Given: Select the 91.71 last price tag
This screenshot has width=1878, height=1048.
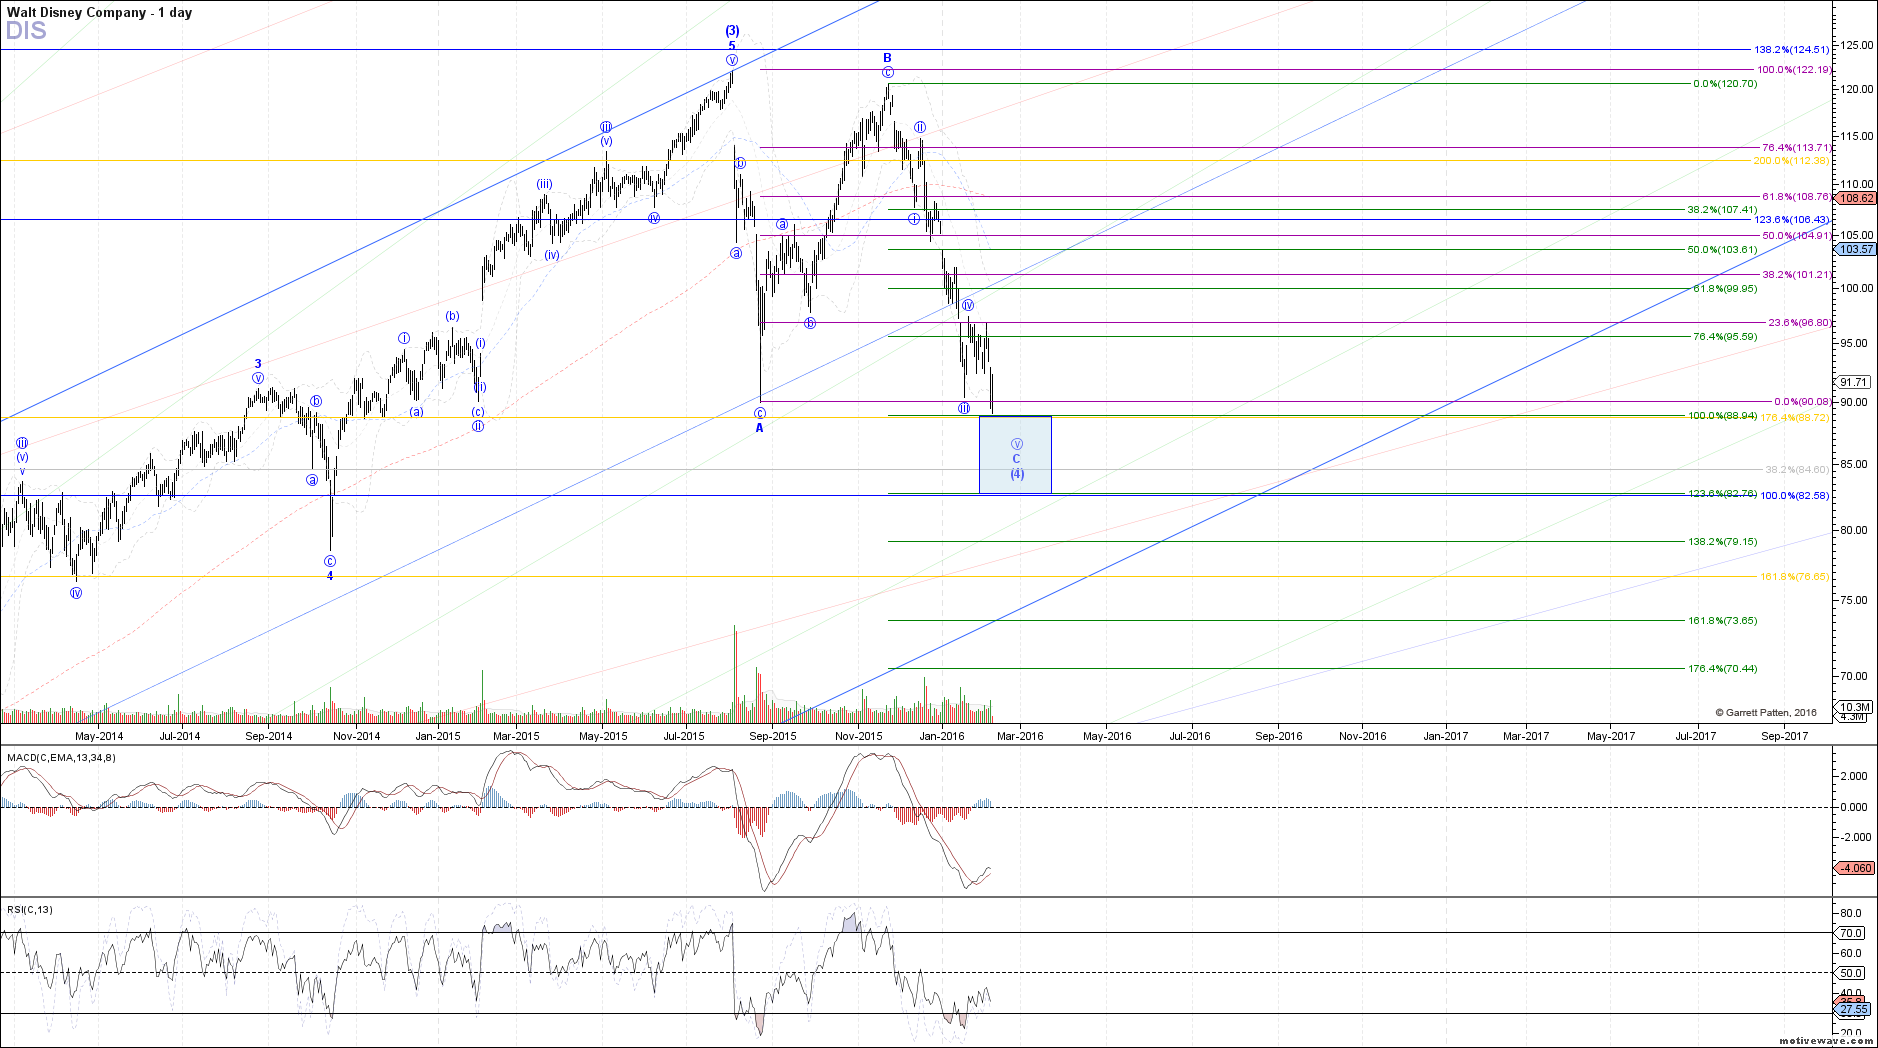Looking at the screenshot, I should click(1853, 382).
